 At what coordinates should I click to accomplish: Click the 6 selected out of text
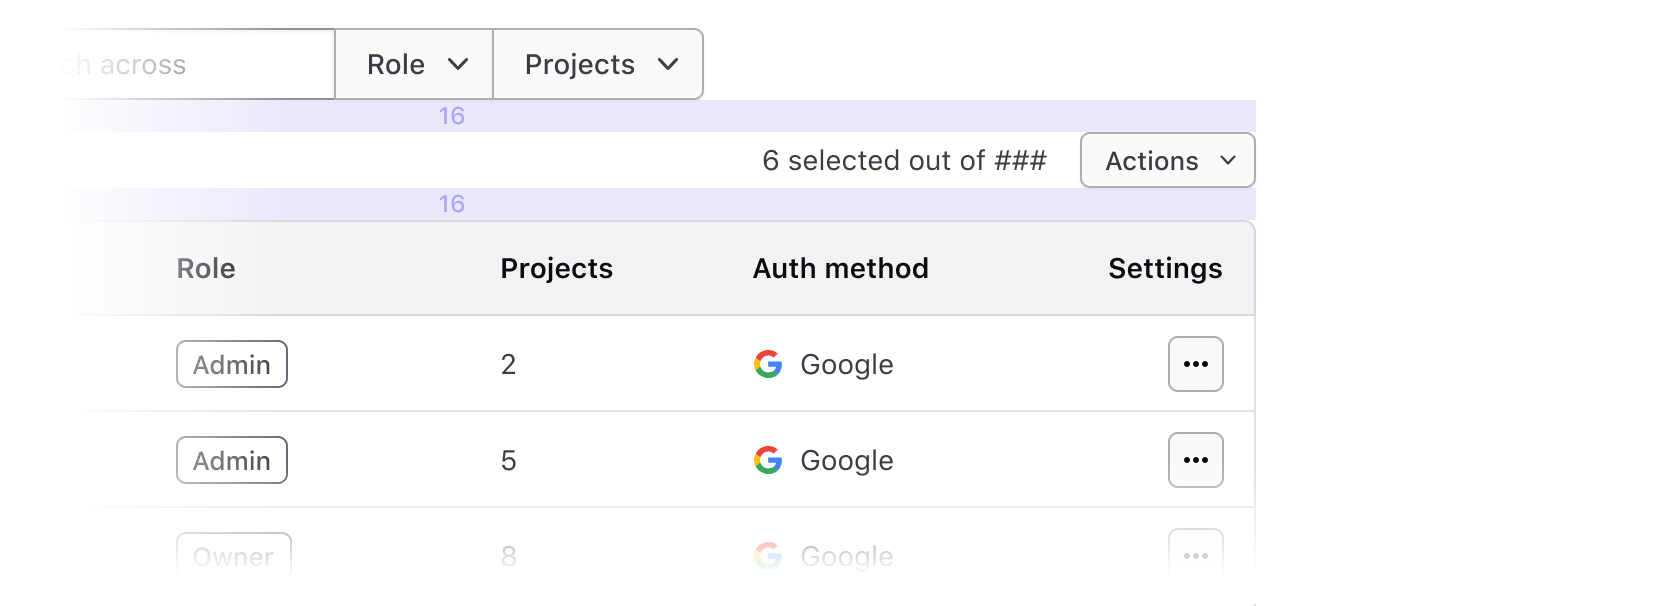pos(903,161)
